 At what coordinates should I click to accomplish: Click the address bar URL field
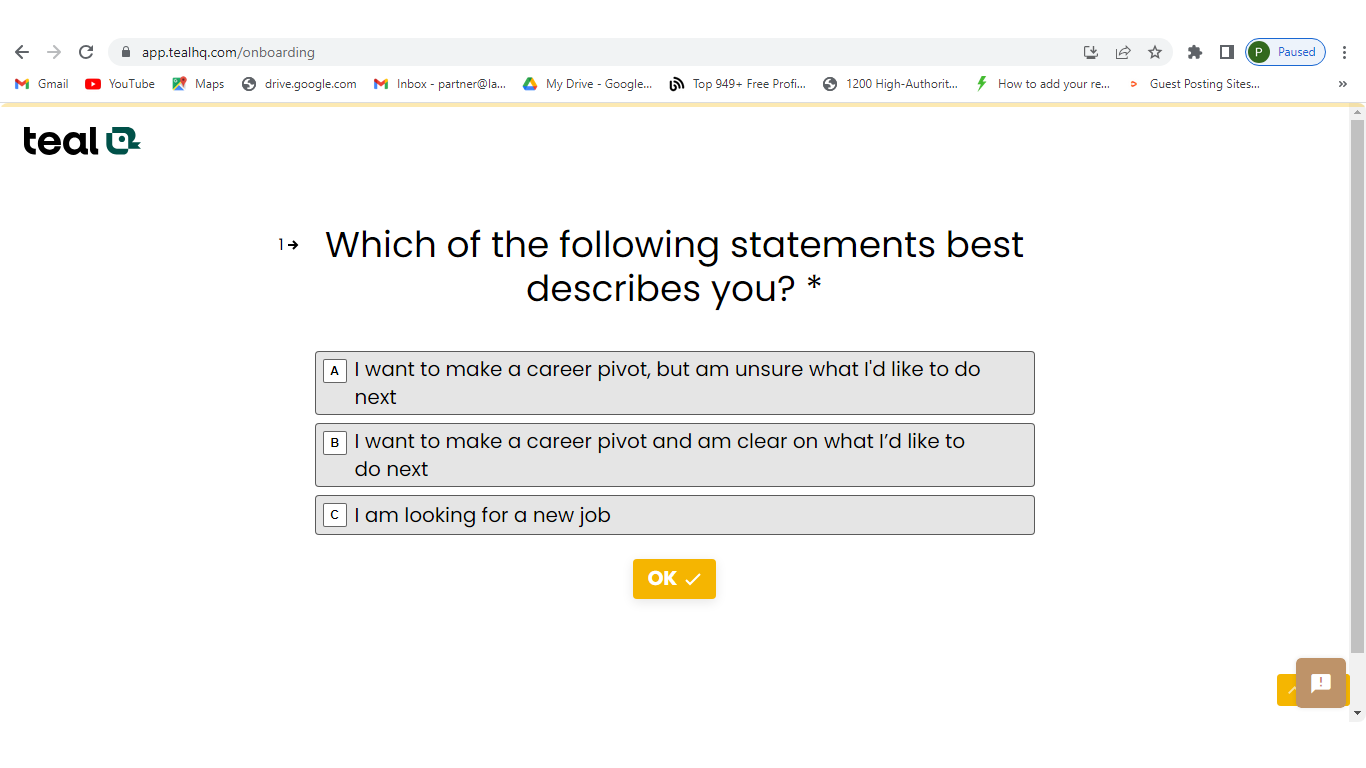click(x=600, y=52)
